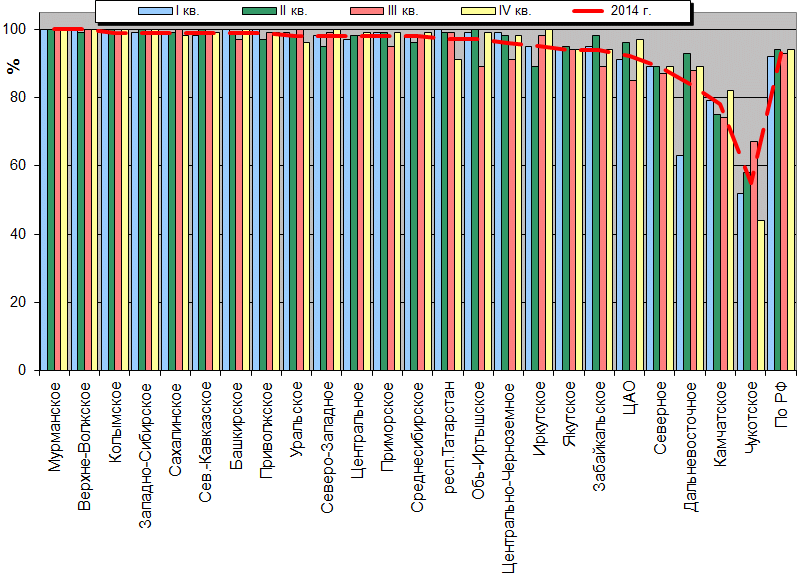This screenshot has height=574, width=801.
Task: Click the blue I кв. bar for Чукотское
Action: pyautogui.click(x=740, y=281)
